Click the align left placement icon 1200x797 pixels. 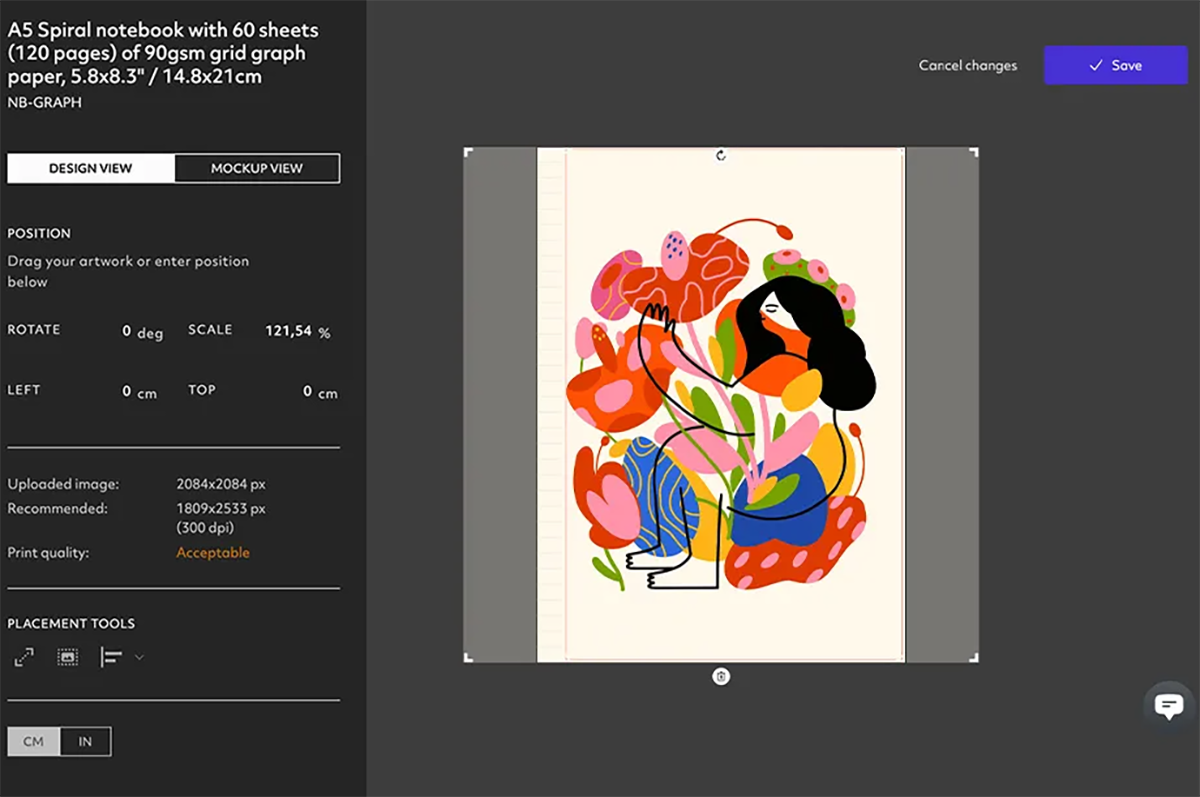[111, 657]
